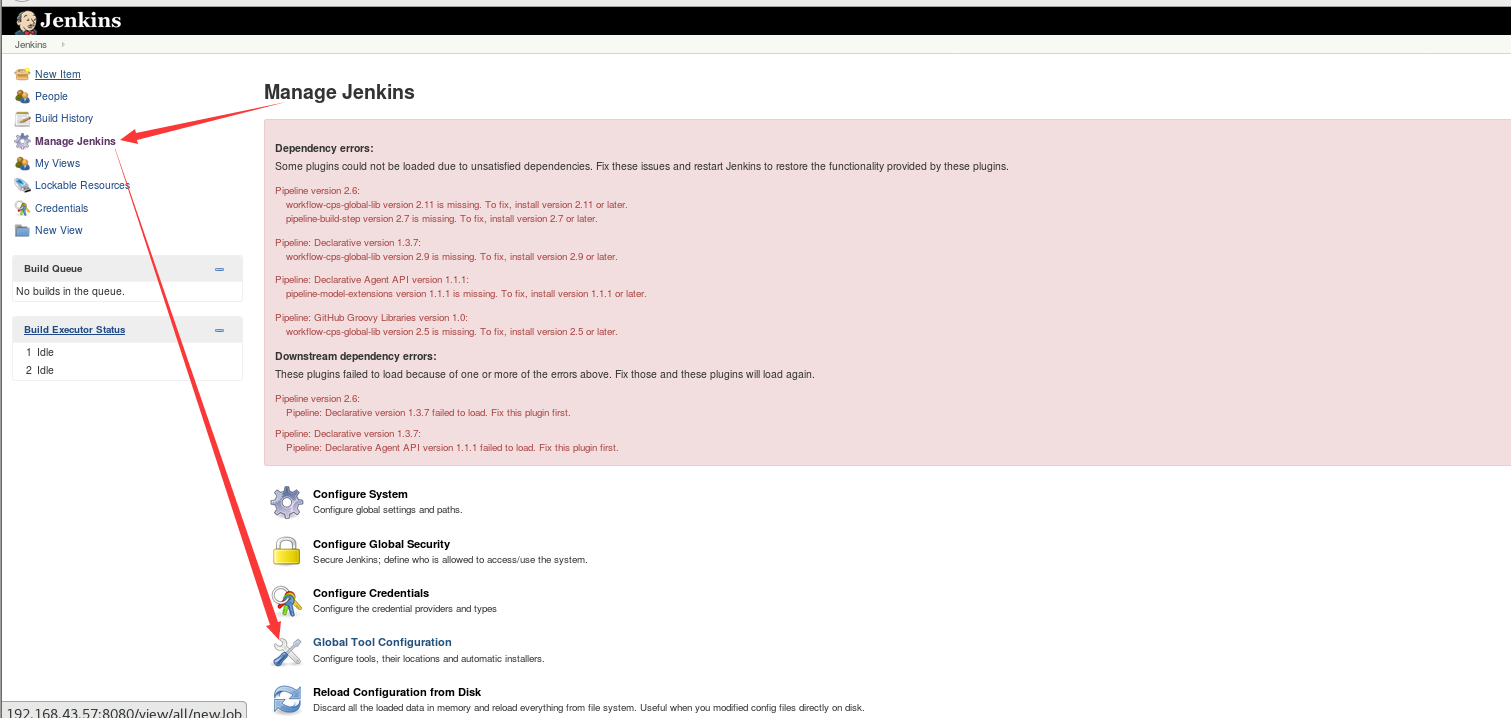Click the Manage Jenkins gear icon in sidebar
The width and height of the screenshot is (1512, 718).
(22, 141)
